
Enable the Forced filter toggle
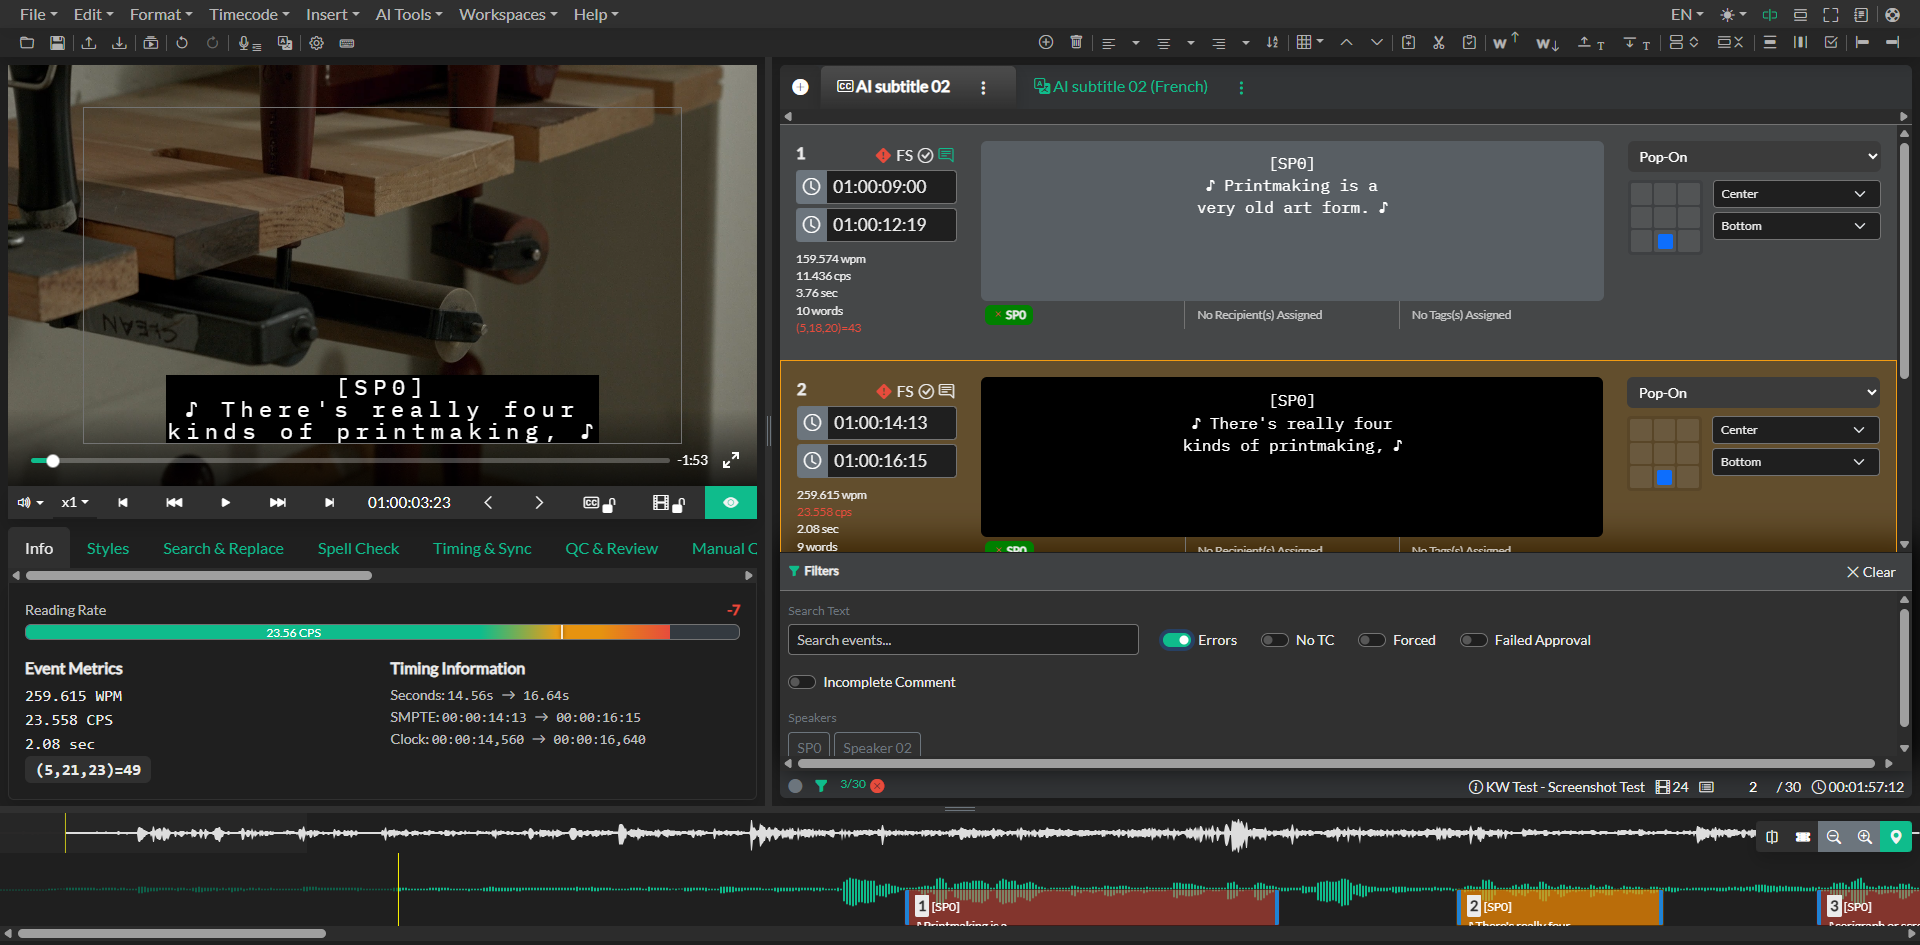(x=1371, y=640)
